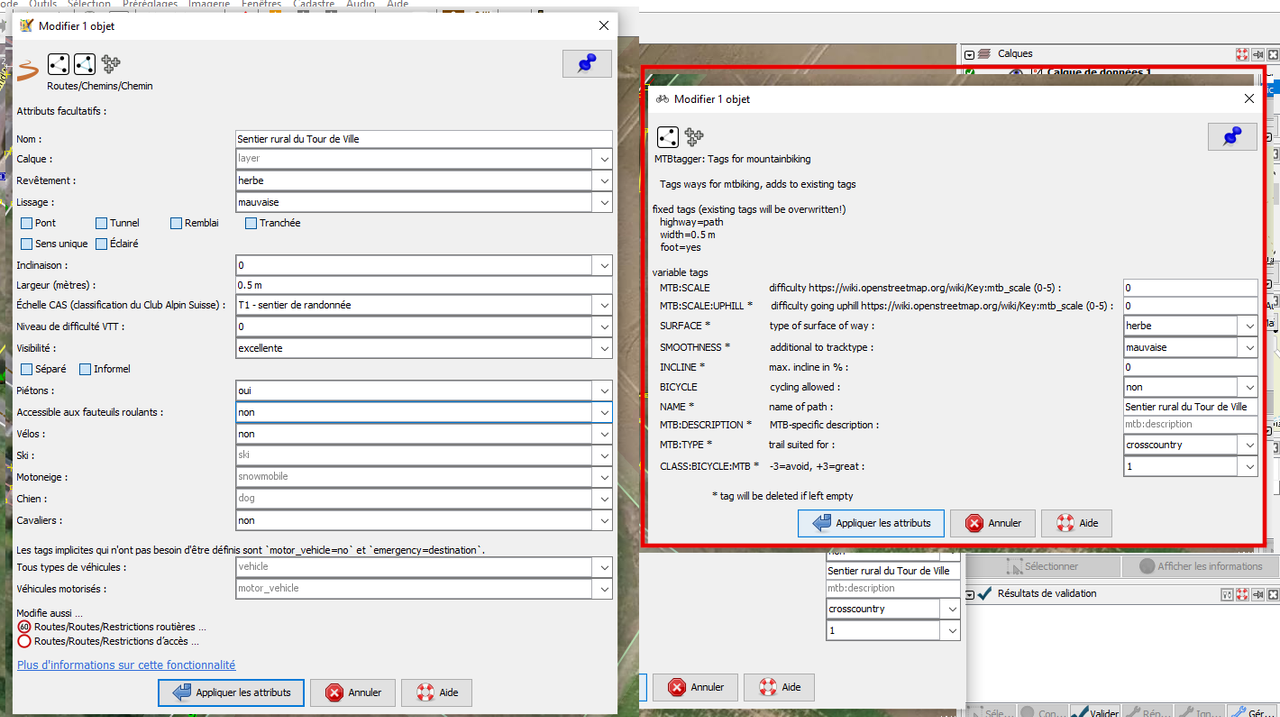Screen dimensions: 1280x717
Task: Collapse the Résultats de validation panel
Action: click(x=968, y=594)
